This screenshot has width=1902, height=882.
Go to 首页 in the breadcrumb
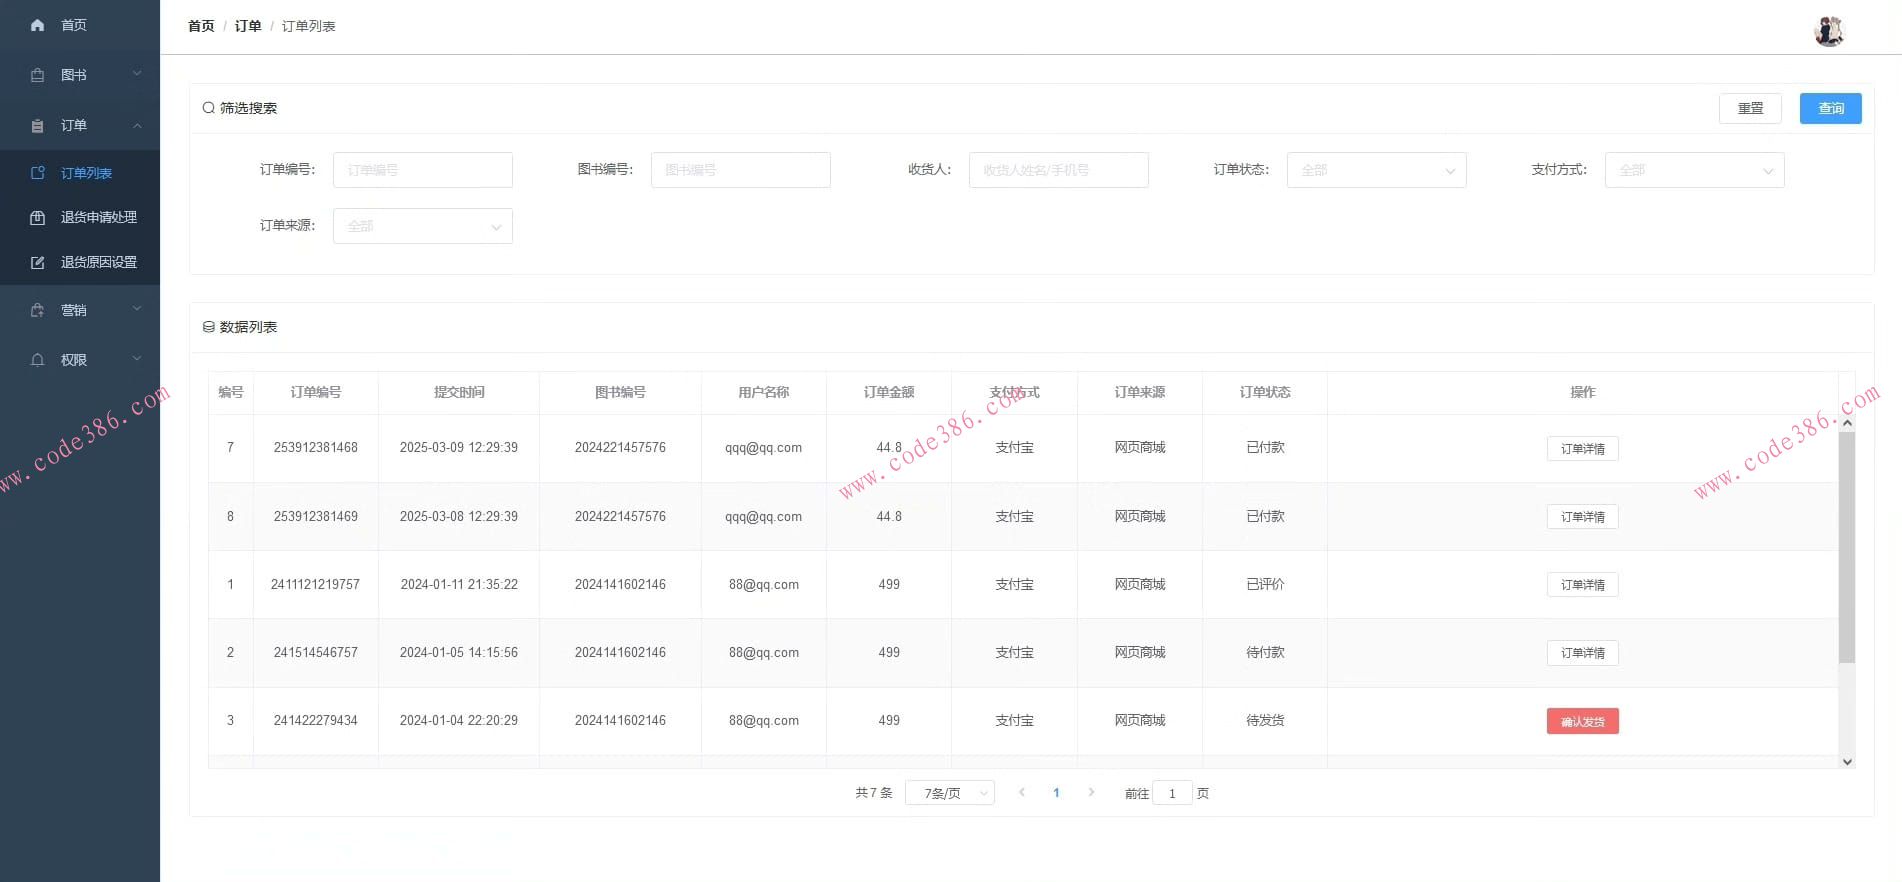pos(201,26)
